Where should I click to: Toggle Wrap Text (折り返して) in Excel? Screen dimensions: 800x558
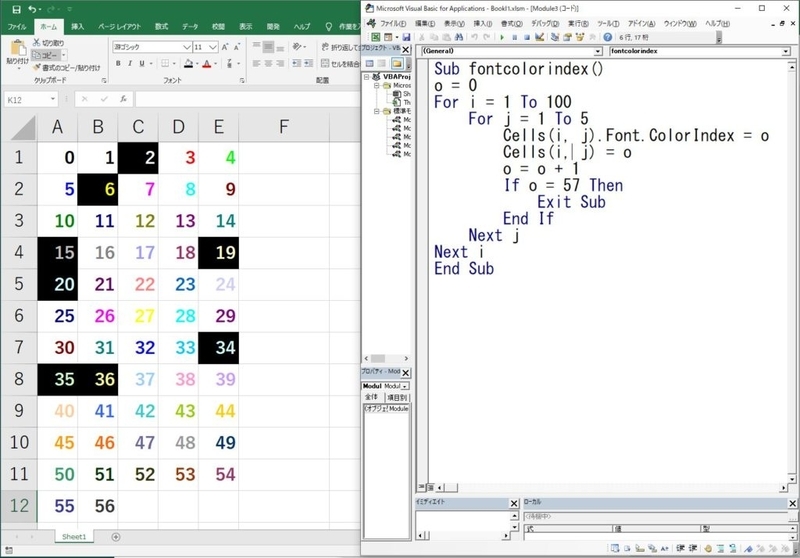click(340, 47)
